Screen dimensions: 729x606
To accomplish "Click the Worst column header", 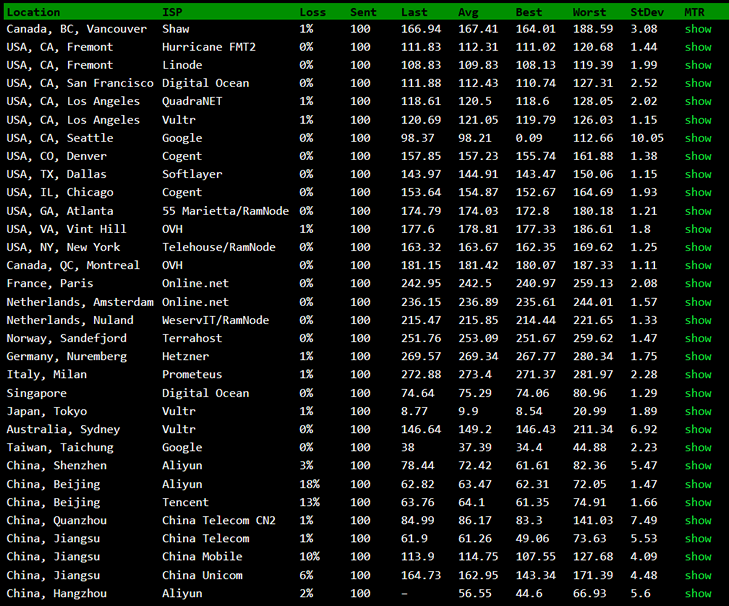I will click(x=589, y=13).
